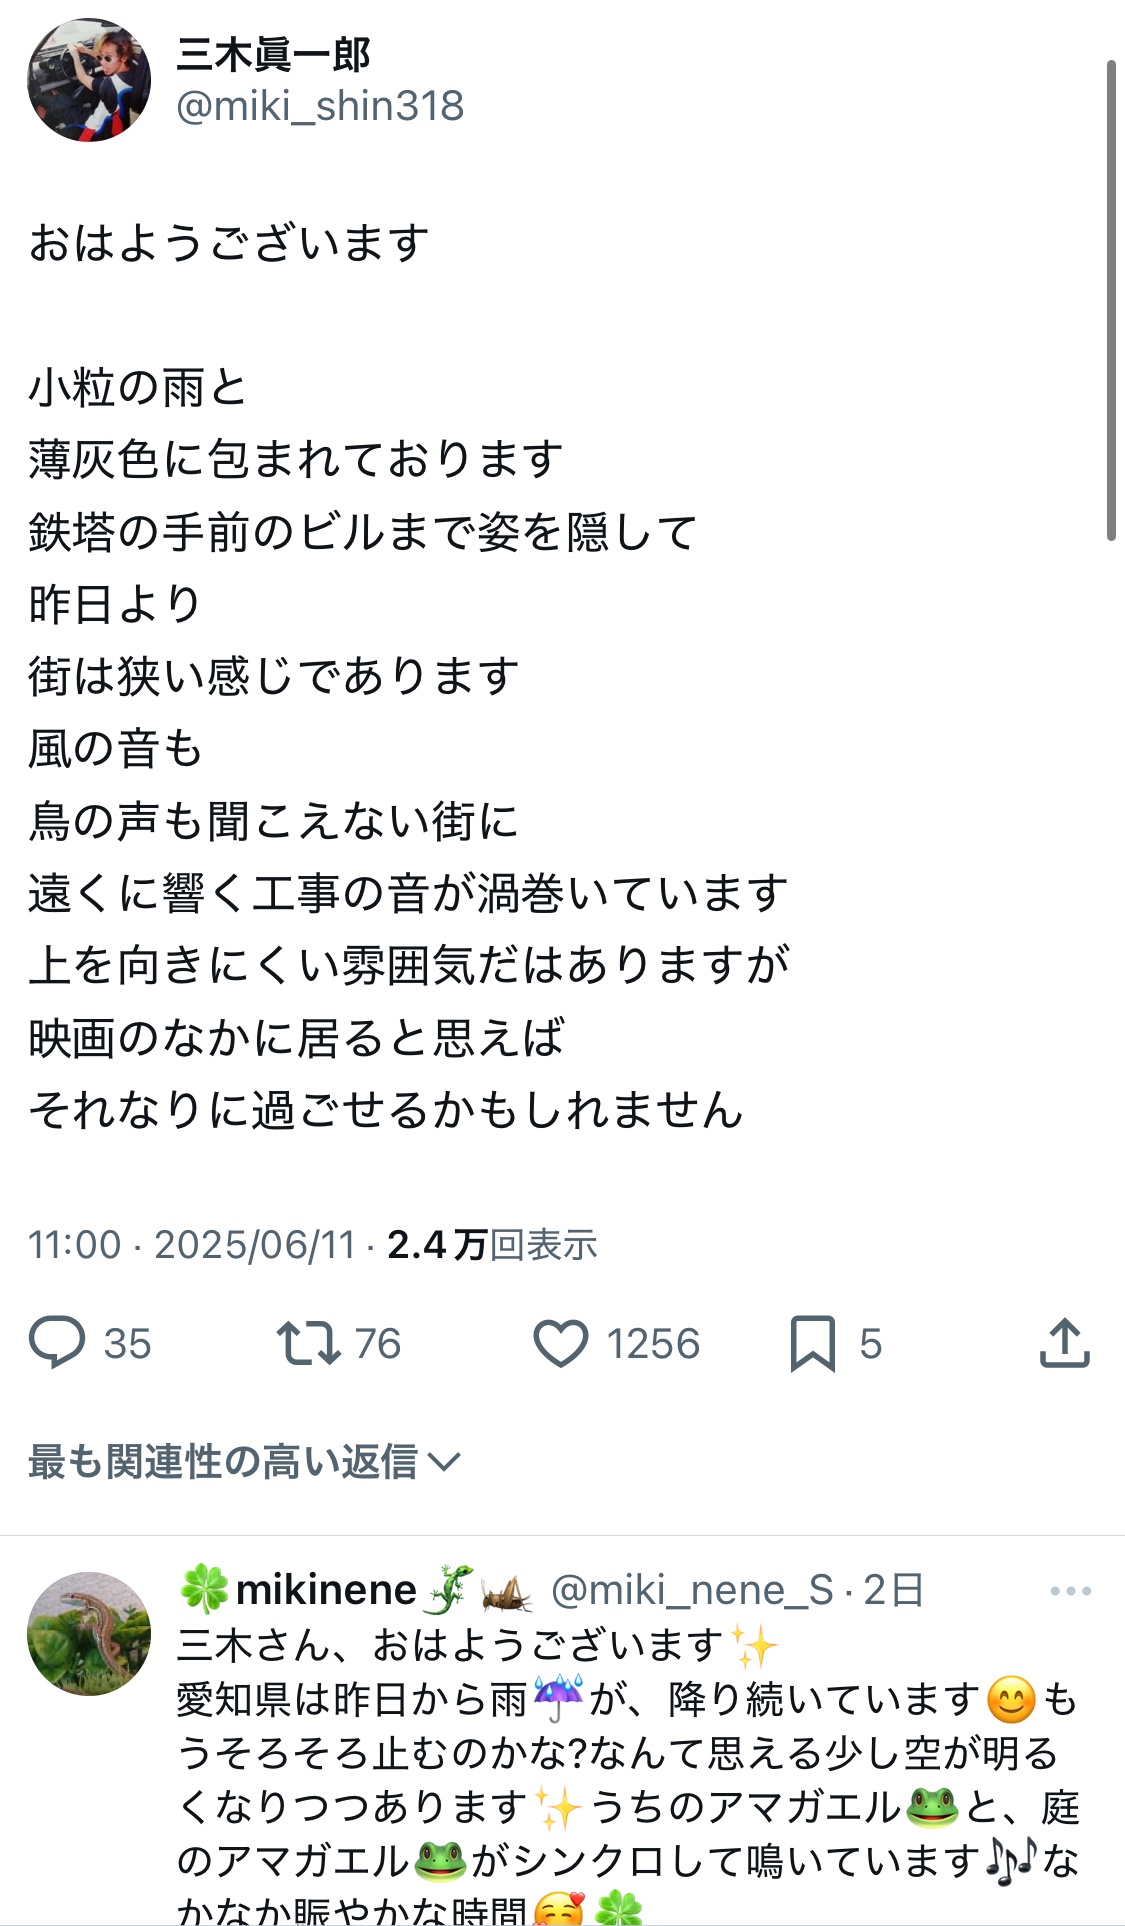This screenshot has width=1125, height=1926.
Task: Tap the 三木眞一郎 display name
Action: click(273, 55)
